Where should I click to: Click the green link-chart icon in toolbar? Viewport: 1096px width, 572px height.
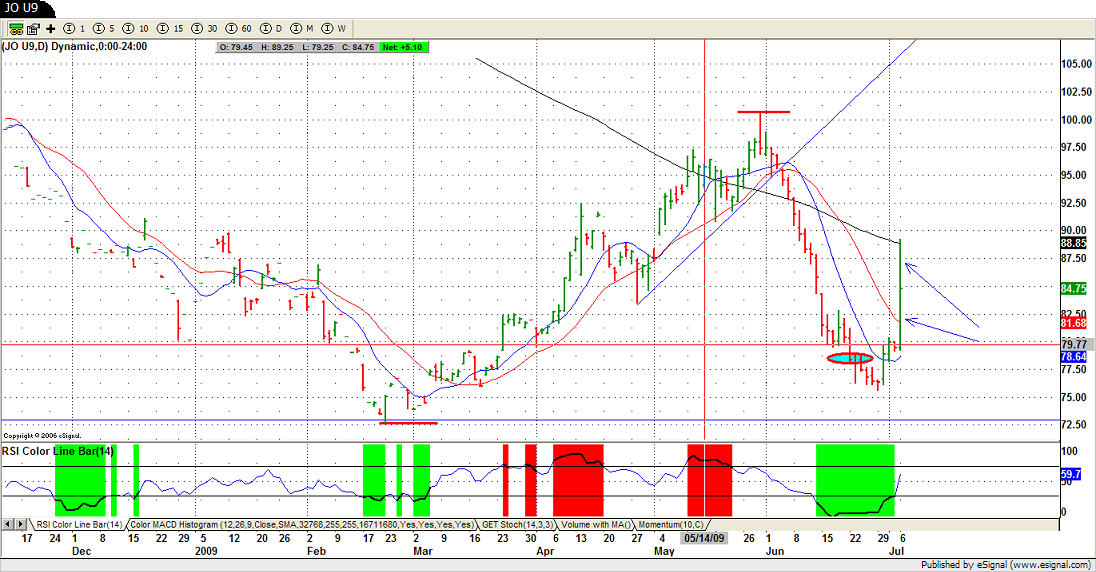(17, 28)
